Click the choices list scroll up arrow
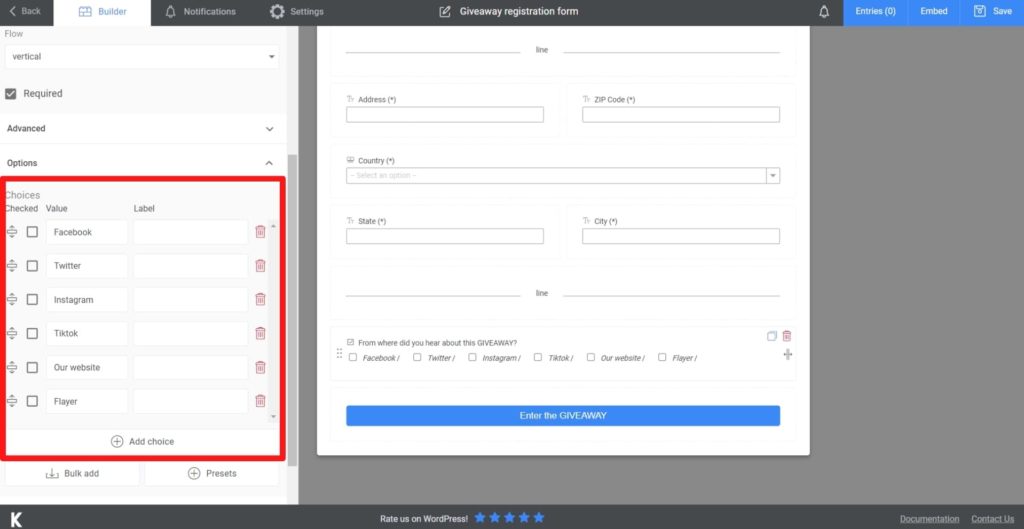 [x=273, y=227]
